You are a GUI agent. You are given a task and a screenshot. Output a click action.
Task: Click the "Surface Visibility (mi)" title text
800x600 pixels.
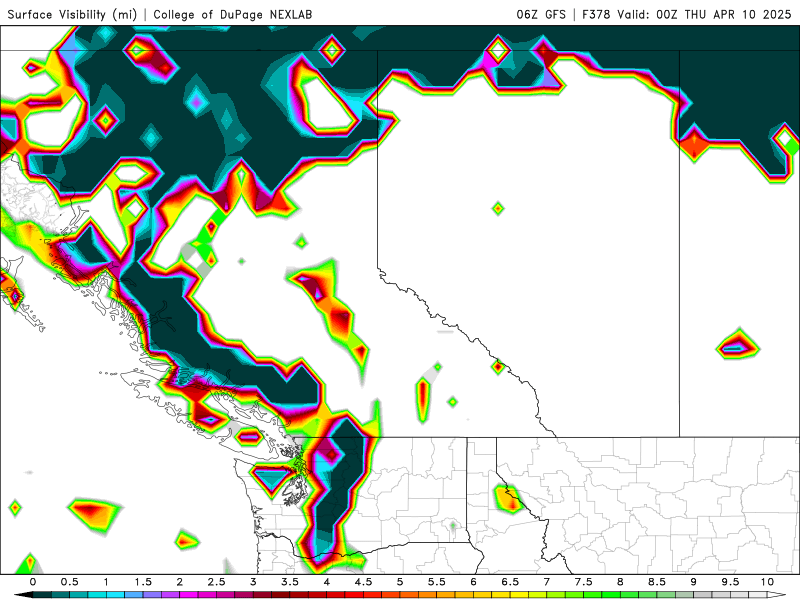72,14
